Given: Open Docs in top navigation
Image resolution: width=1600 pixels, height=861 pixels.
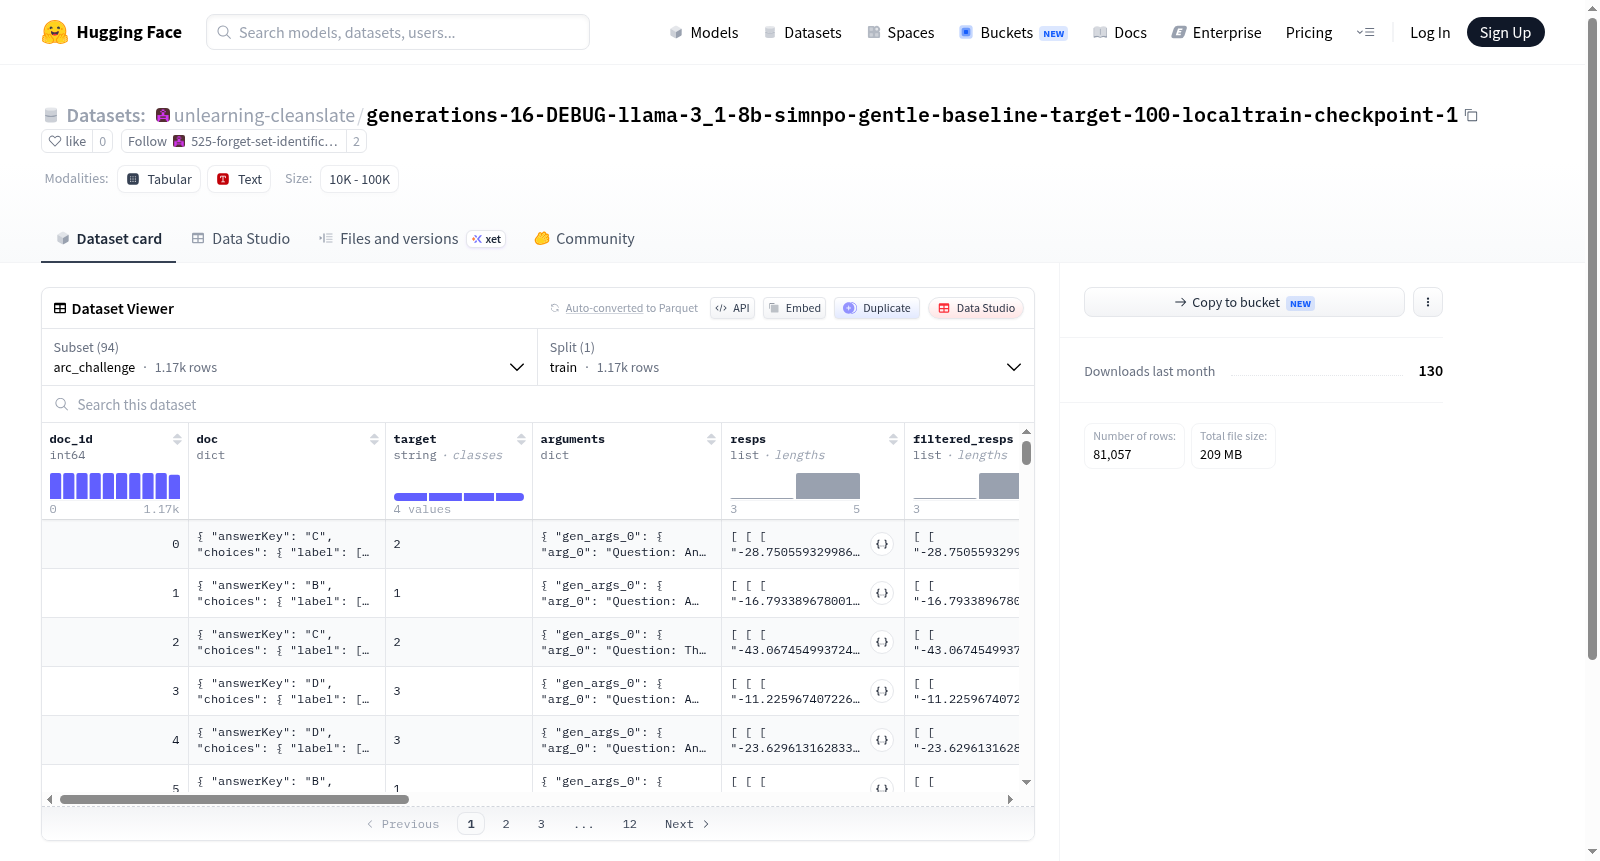Looking at the screenshot, I should coord(1119,33).
